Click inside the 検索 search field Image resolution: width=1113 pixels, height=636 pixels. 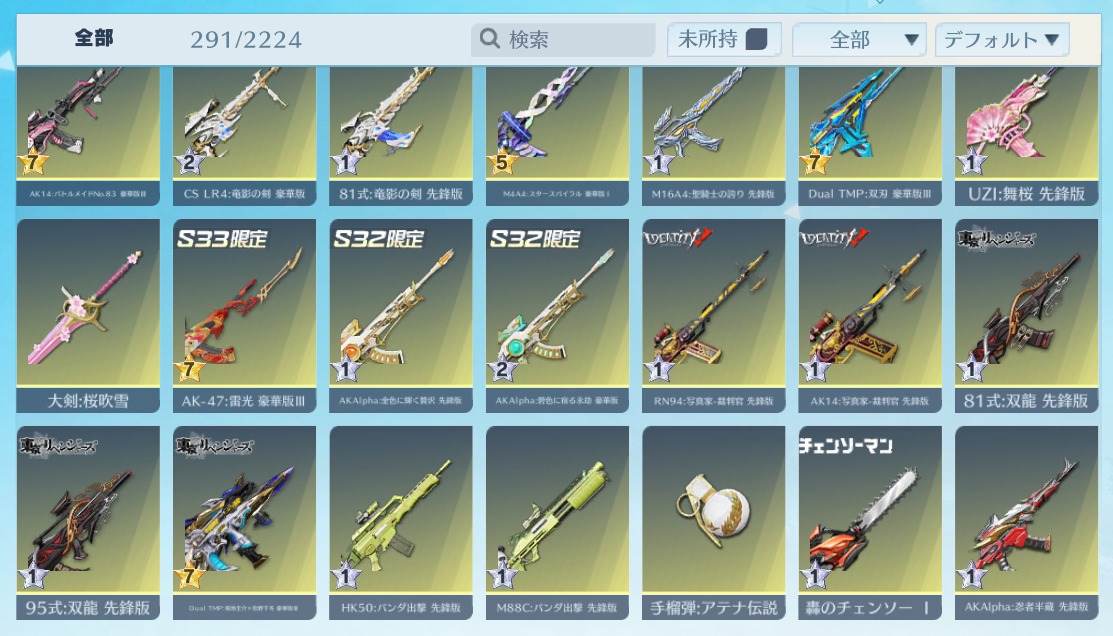563,39
